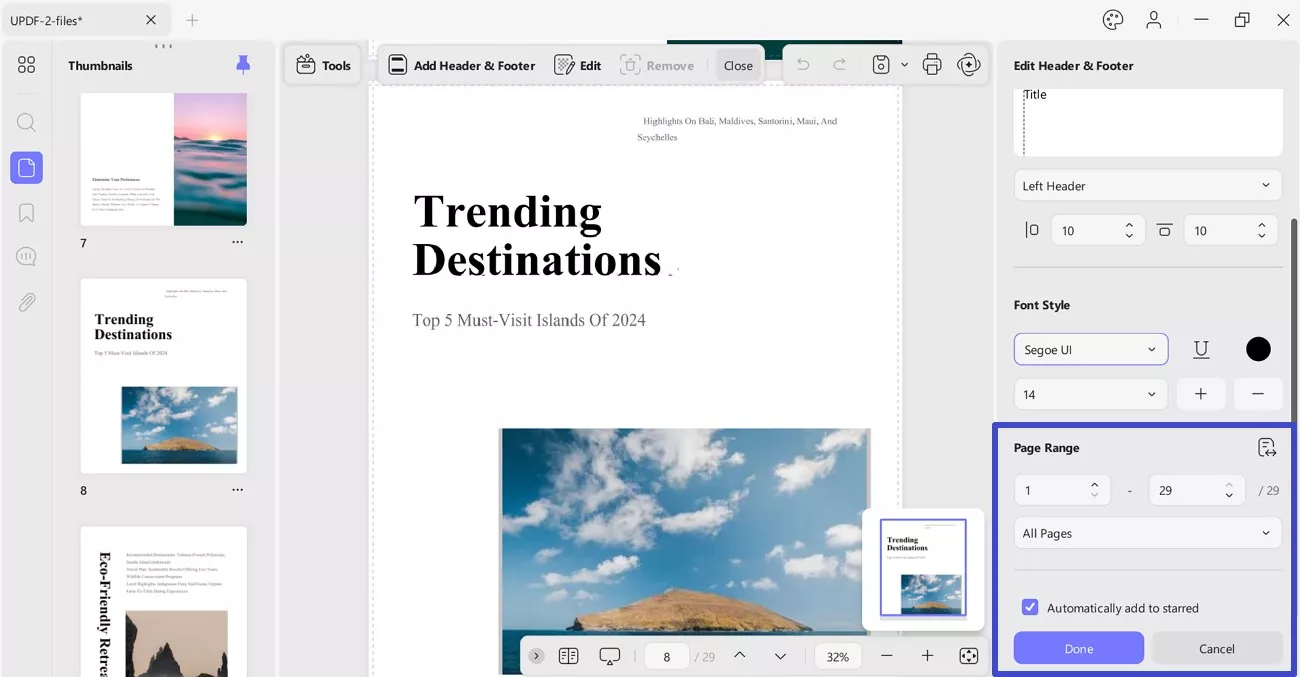The image size is (1300, 677).
Task: Open the Segoe UI font dropdown
Action: [x=1091, y=349]
